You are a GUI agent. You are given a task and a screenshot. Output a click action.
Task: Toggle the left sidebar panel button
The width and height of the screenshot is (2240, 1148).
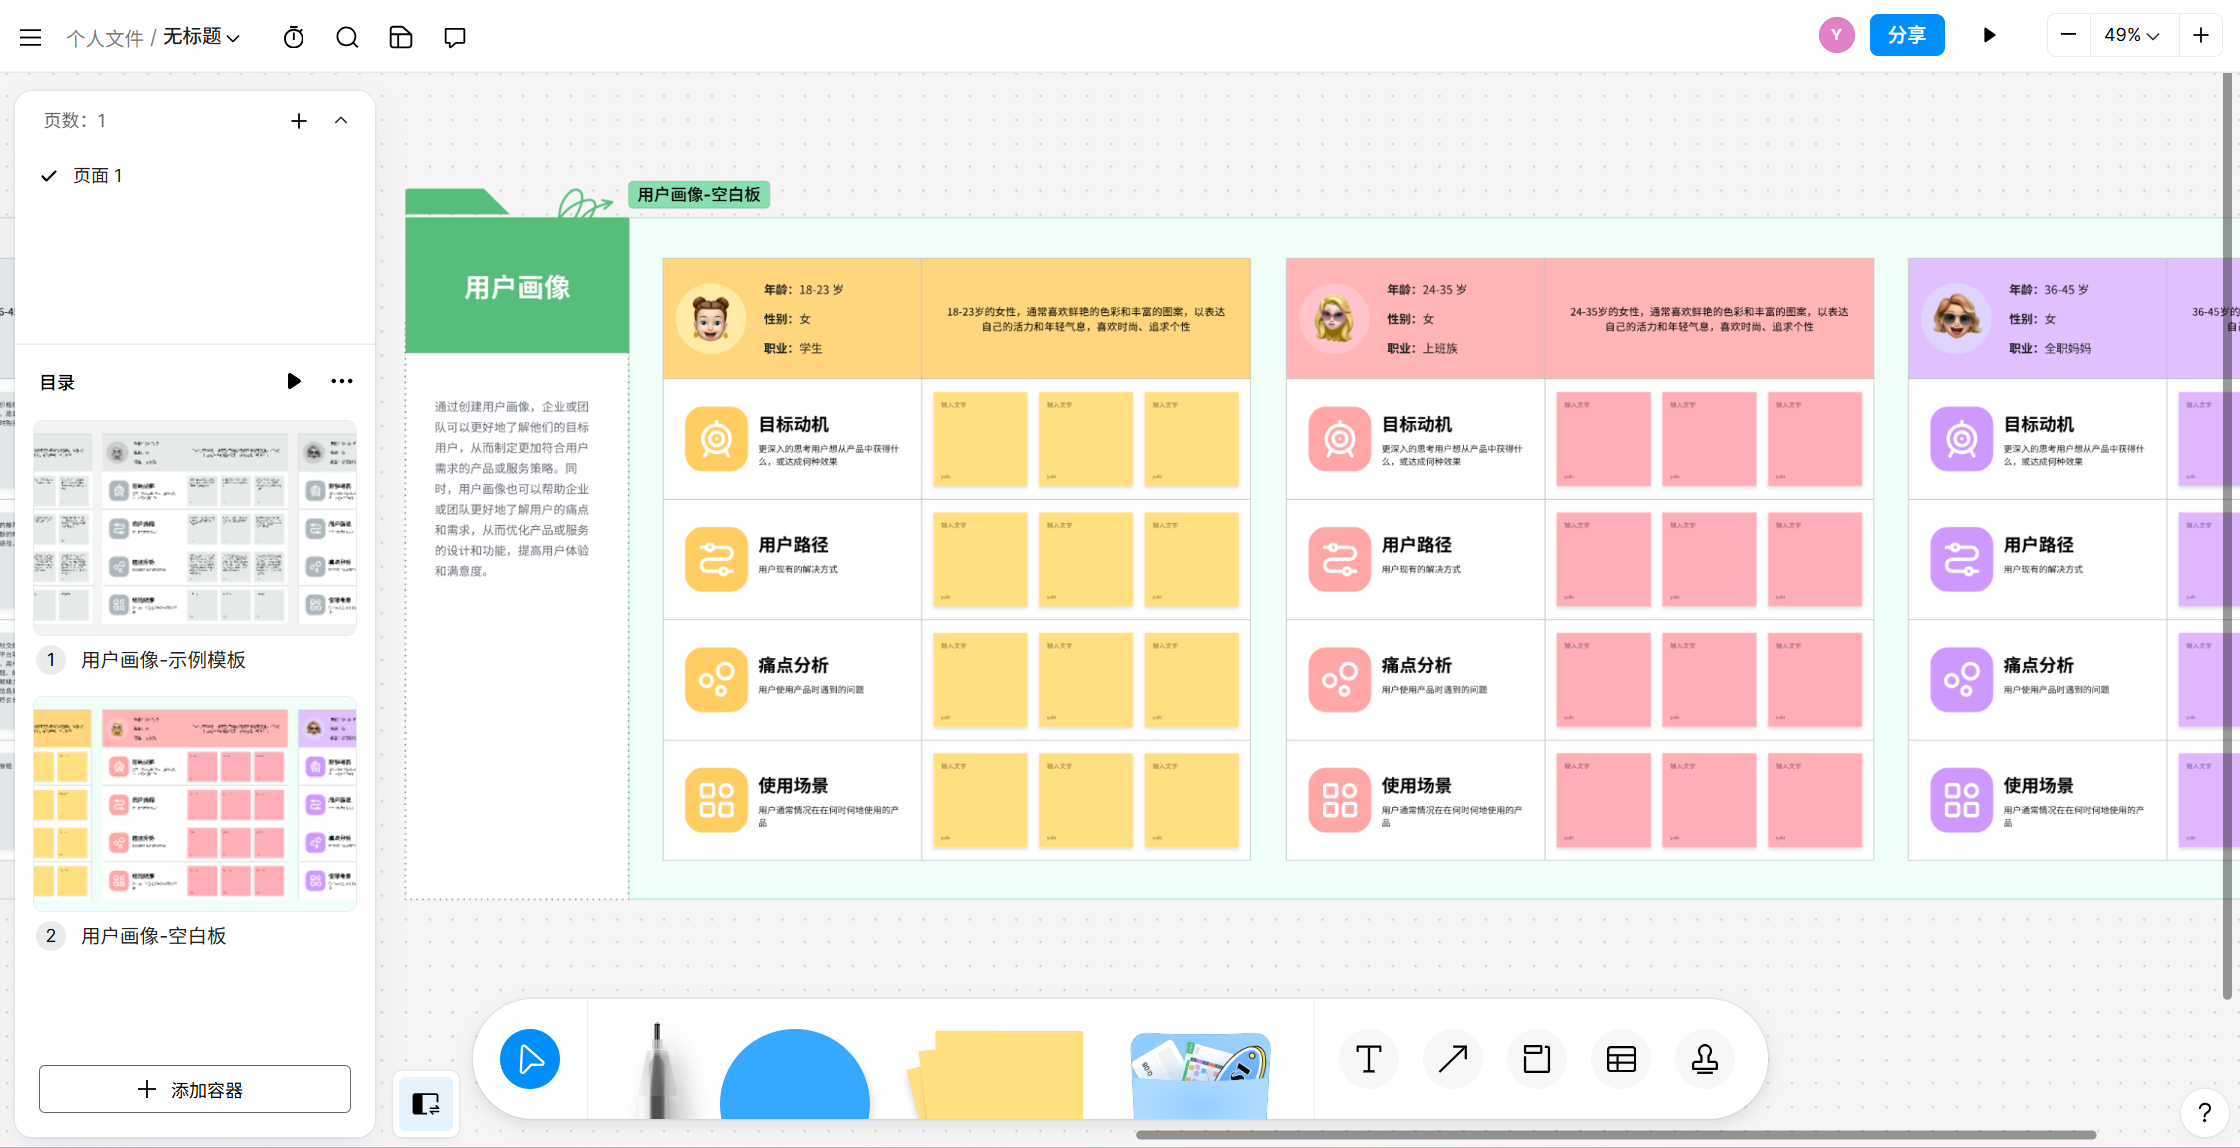click(x=426, y=1104)
